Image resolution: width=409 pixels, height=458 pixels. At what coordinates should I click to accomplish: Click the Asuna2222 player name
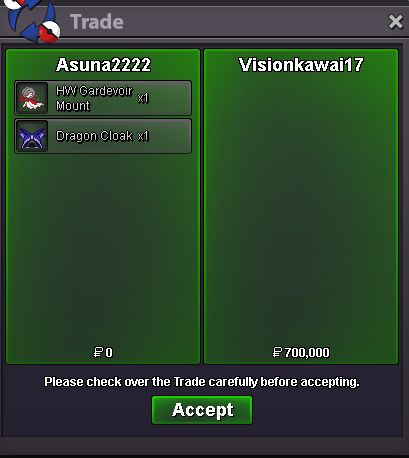[103, 65]
